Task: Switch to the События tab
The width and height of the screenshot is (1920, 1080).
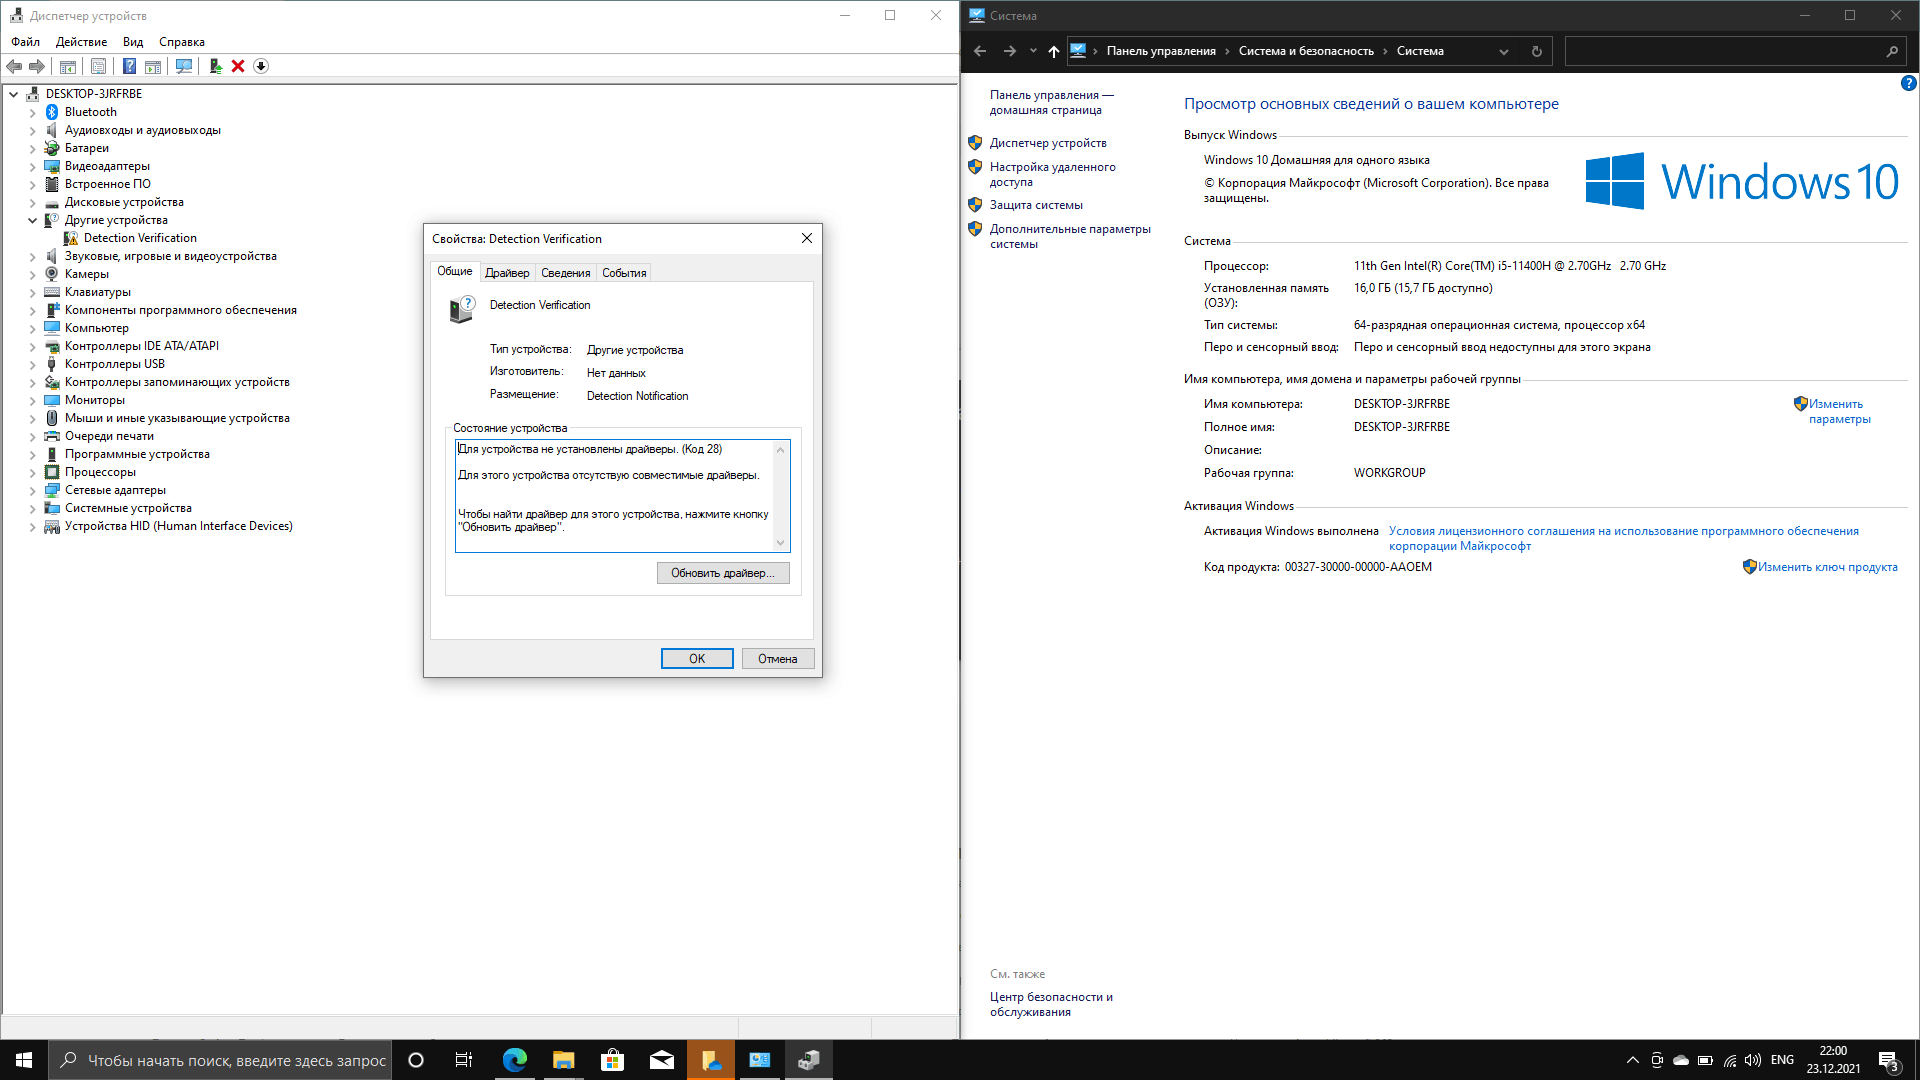Action: click(x=624, y=273)
